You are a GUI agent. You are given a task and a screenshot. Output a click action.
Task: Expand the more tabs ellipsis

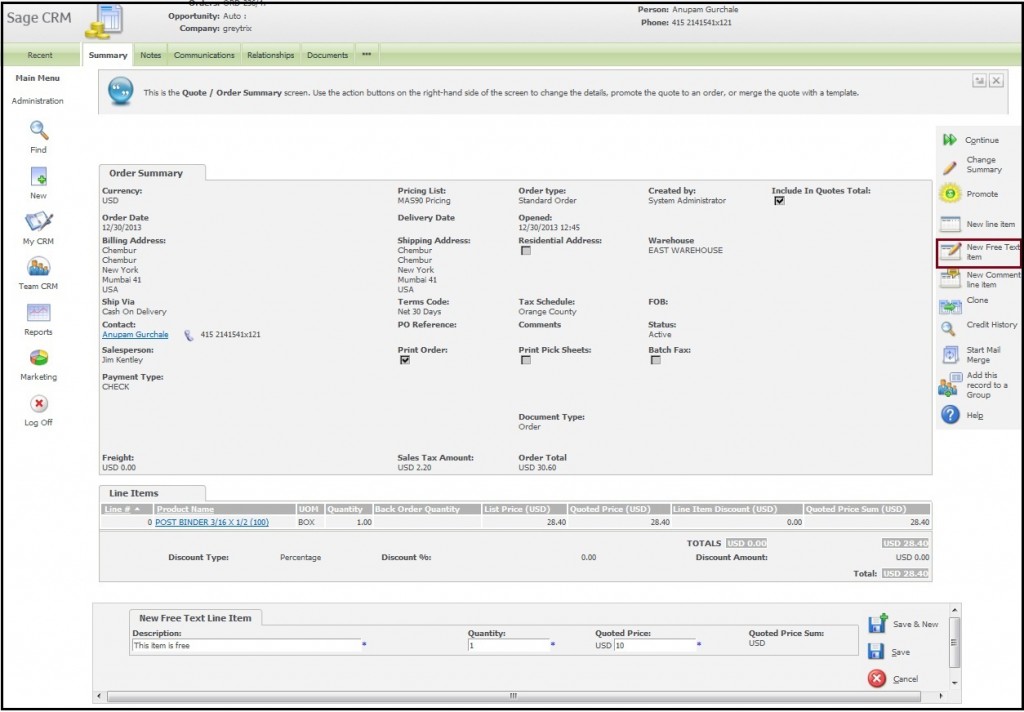pos(366,55)
